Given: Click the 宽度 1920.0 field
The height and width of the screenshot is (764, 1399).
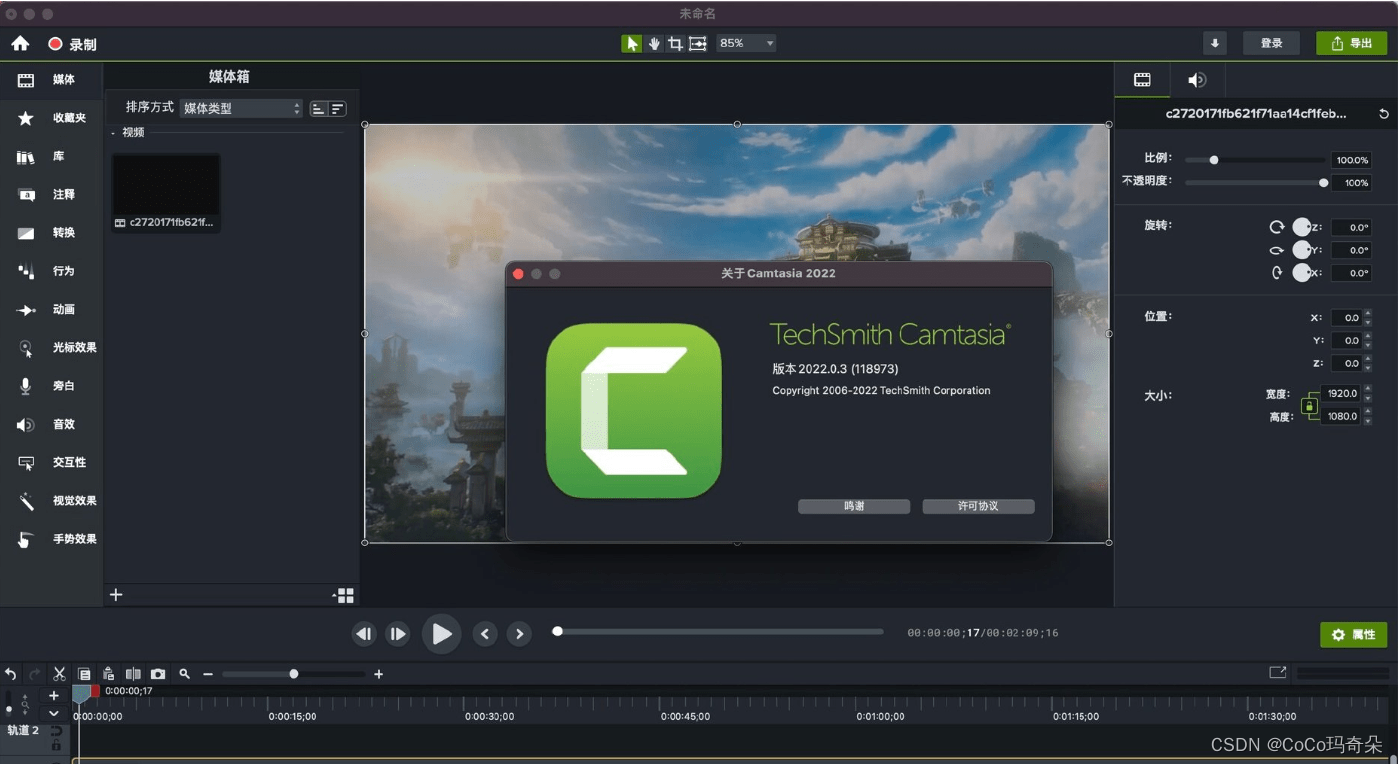Looking at the screenshot, I should click(1343, 394).
